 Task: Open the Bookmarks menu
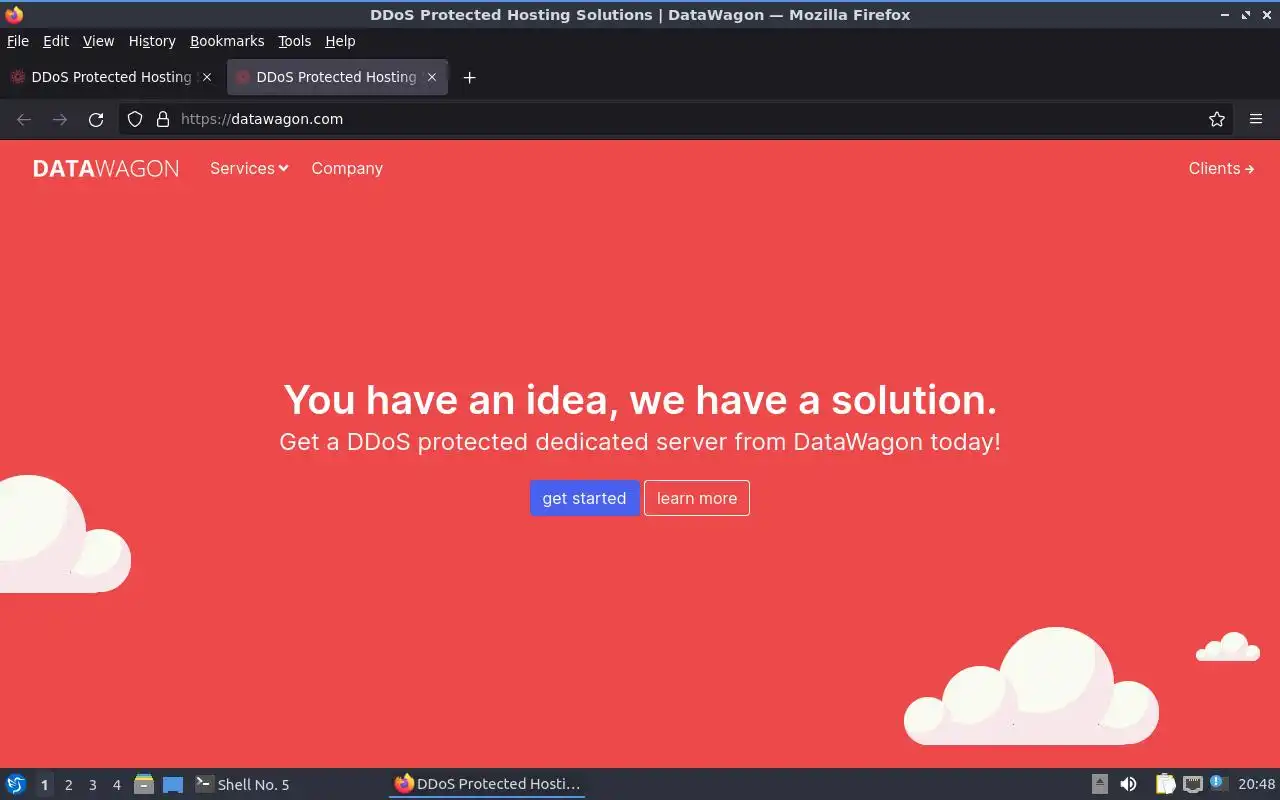tap(227, 41)
